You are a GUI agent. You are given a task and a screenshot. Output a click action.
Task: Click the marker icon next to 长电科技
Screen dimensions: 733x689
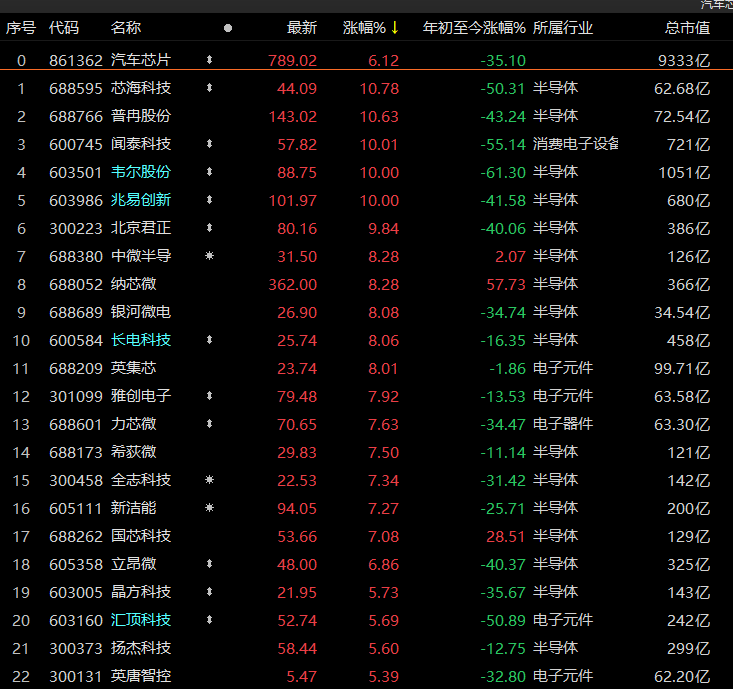[209, 340]
